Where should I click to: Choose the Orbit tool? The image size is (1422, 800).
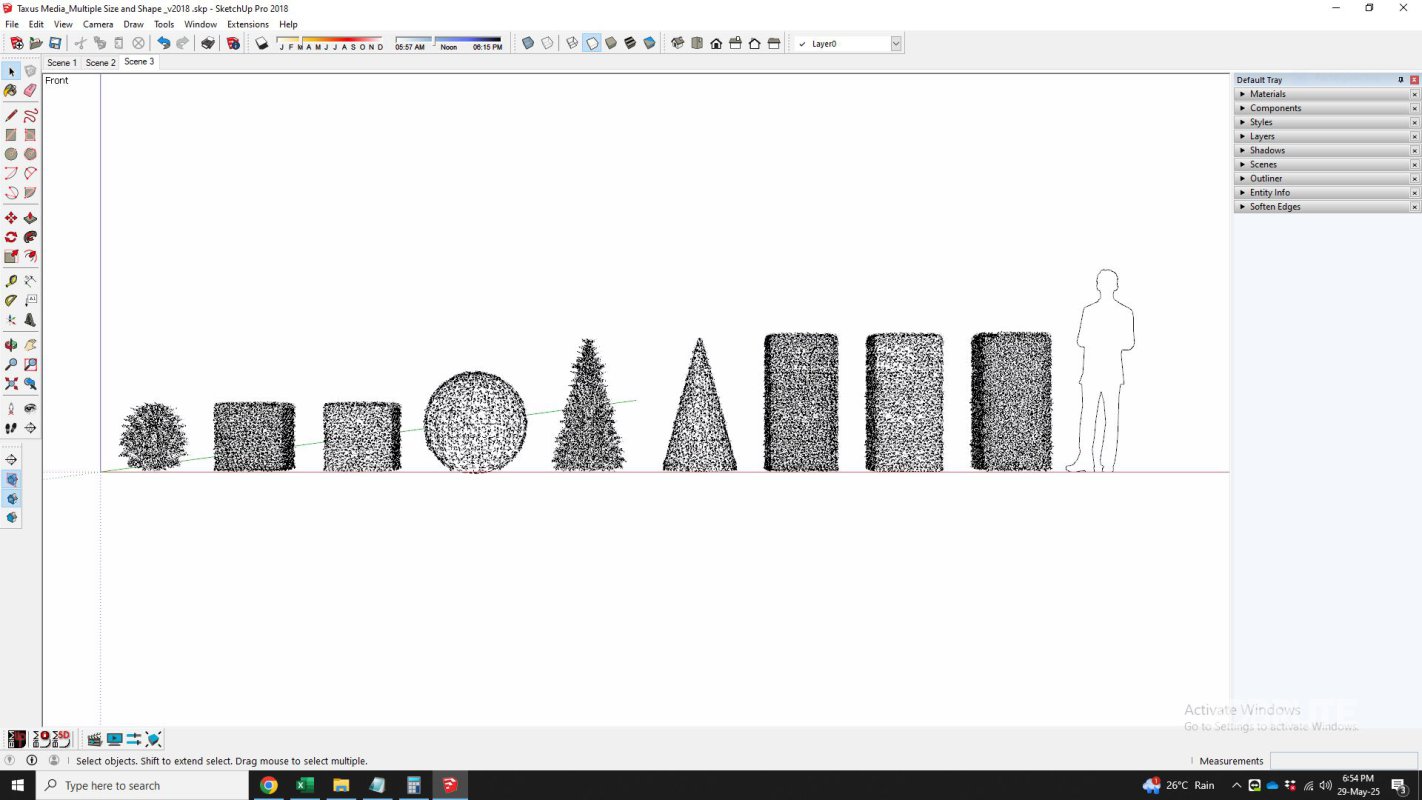click(12, 344)
